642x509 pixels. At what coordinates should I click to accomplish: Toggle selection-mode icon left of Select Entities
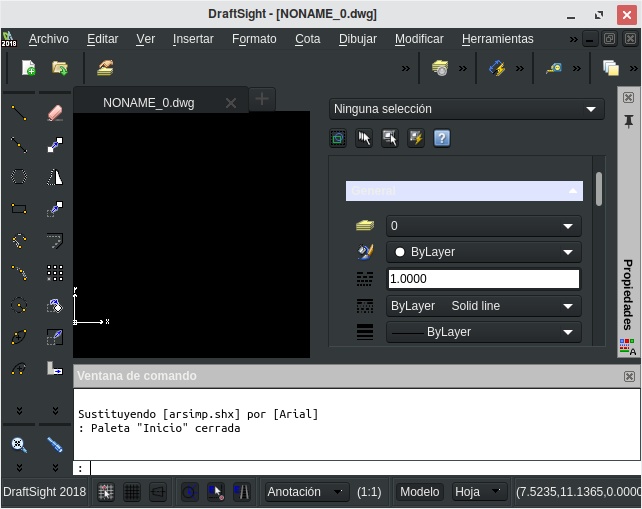click(x=338, y=138)
